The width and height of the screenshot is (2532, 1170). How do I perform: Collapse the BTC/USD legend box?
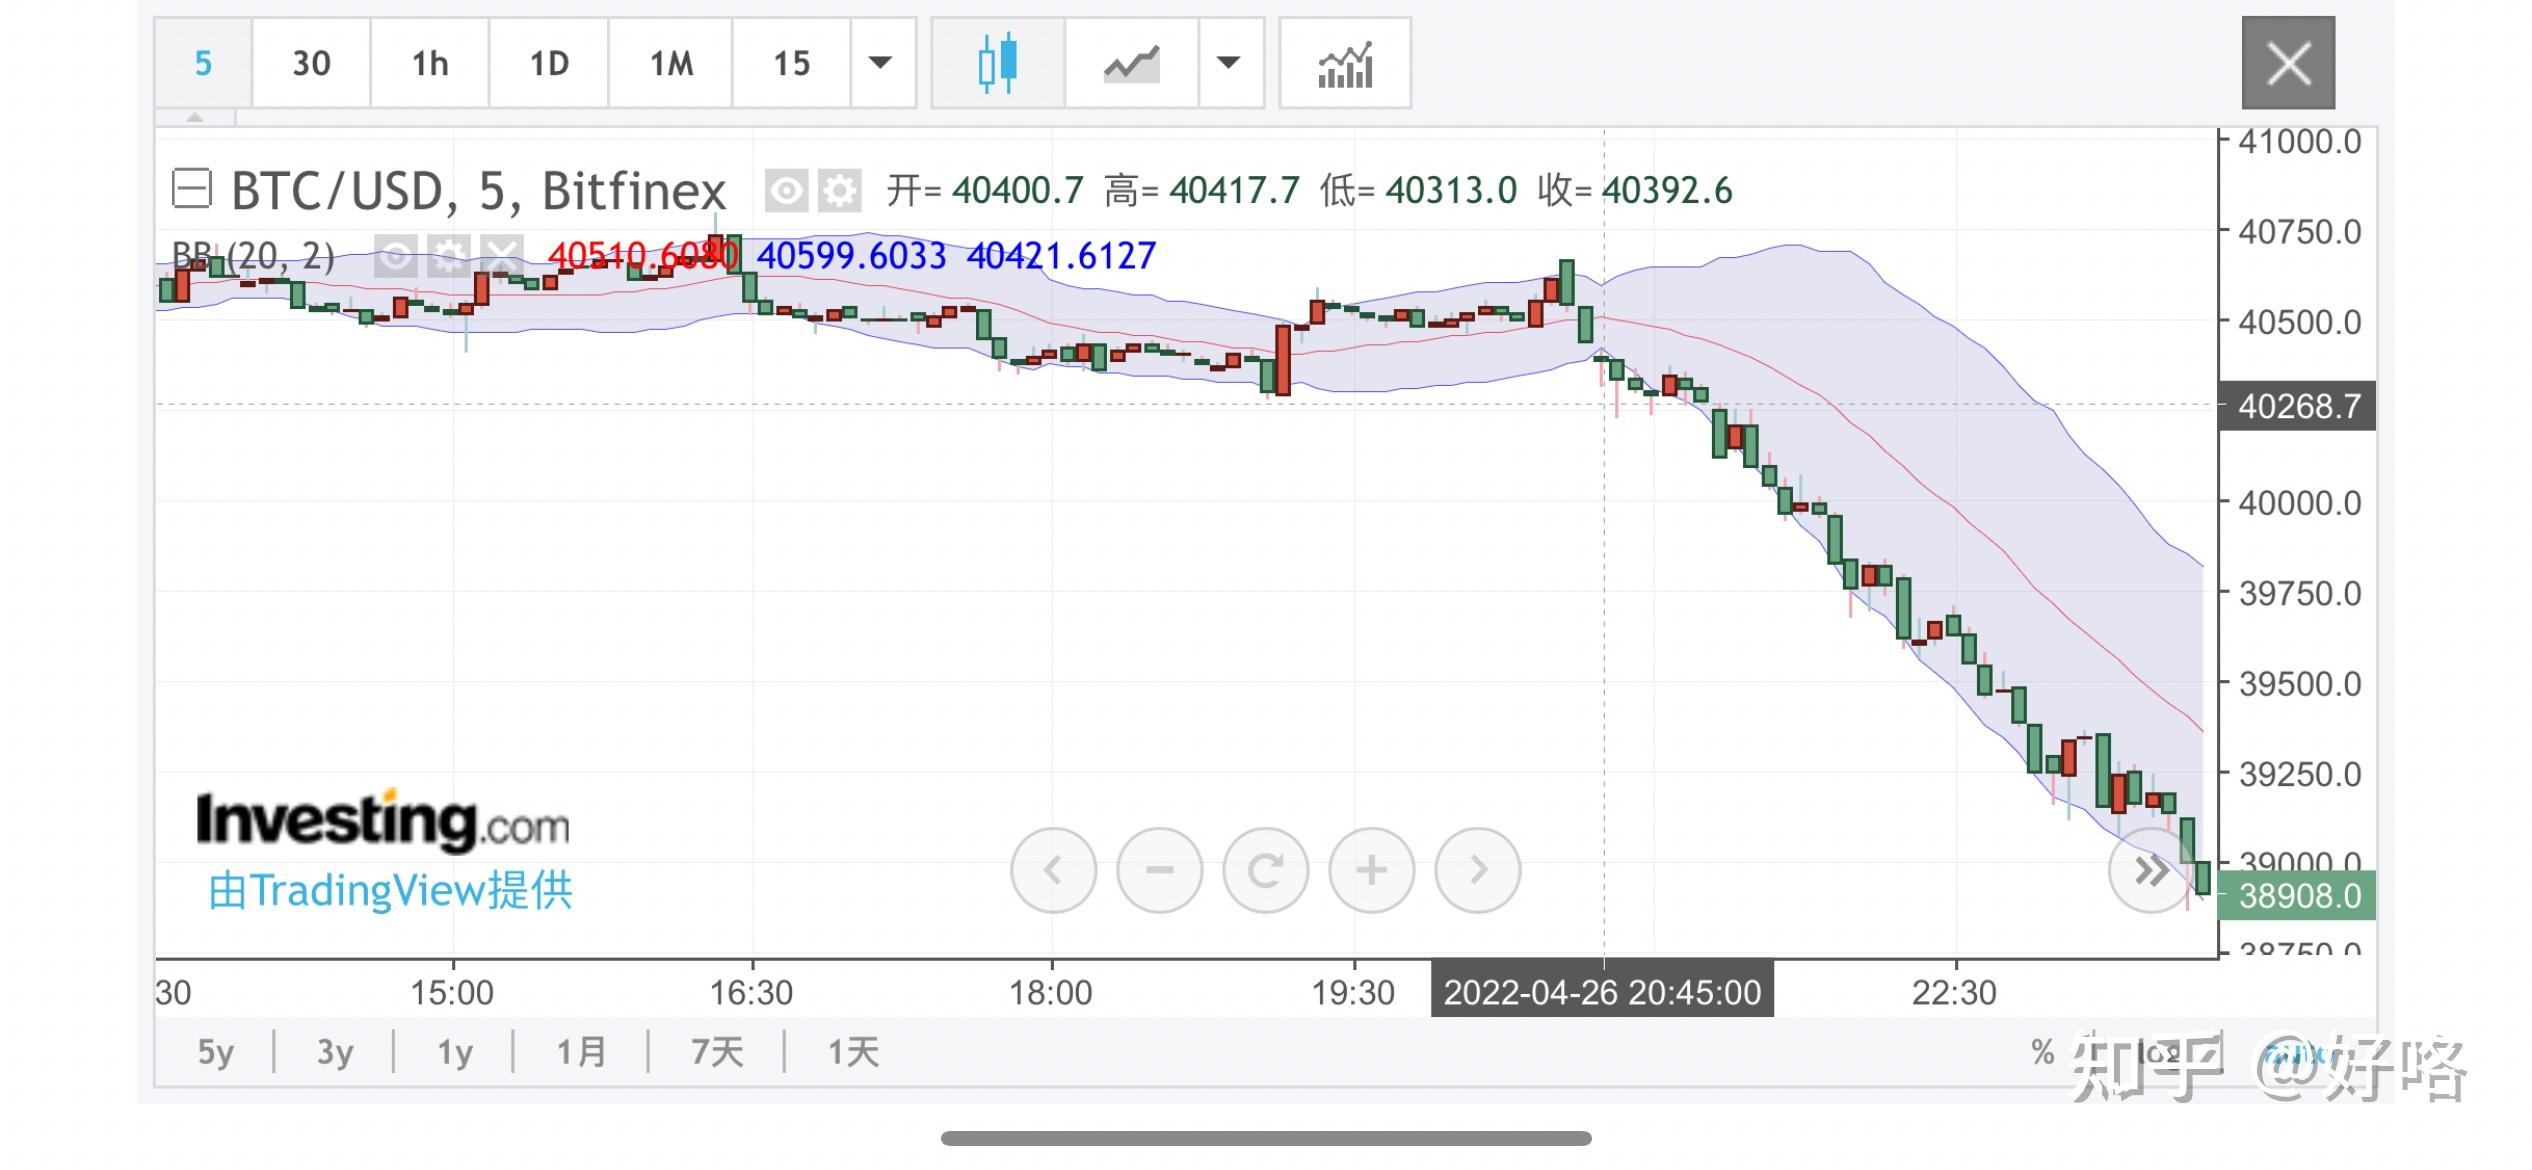pos(192,188)
